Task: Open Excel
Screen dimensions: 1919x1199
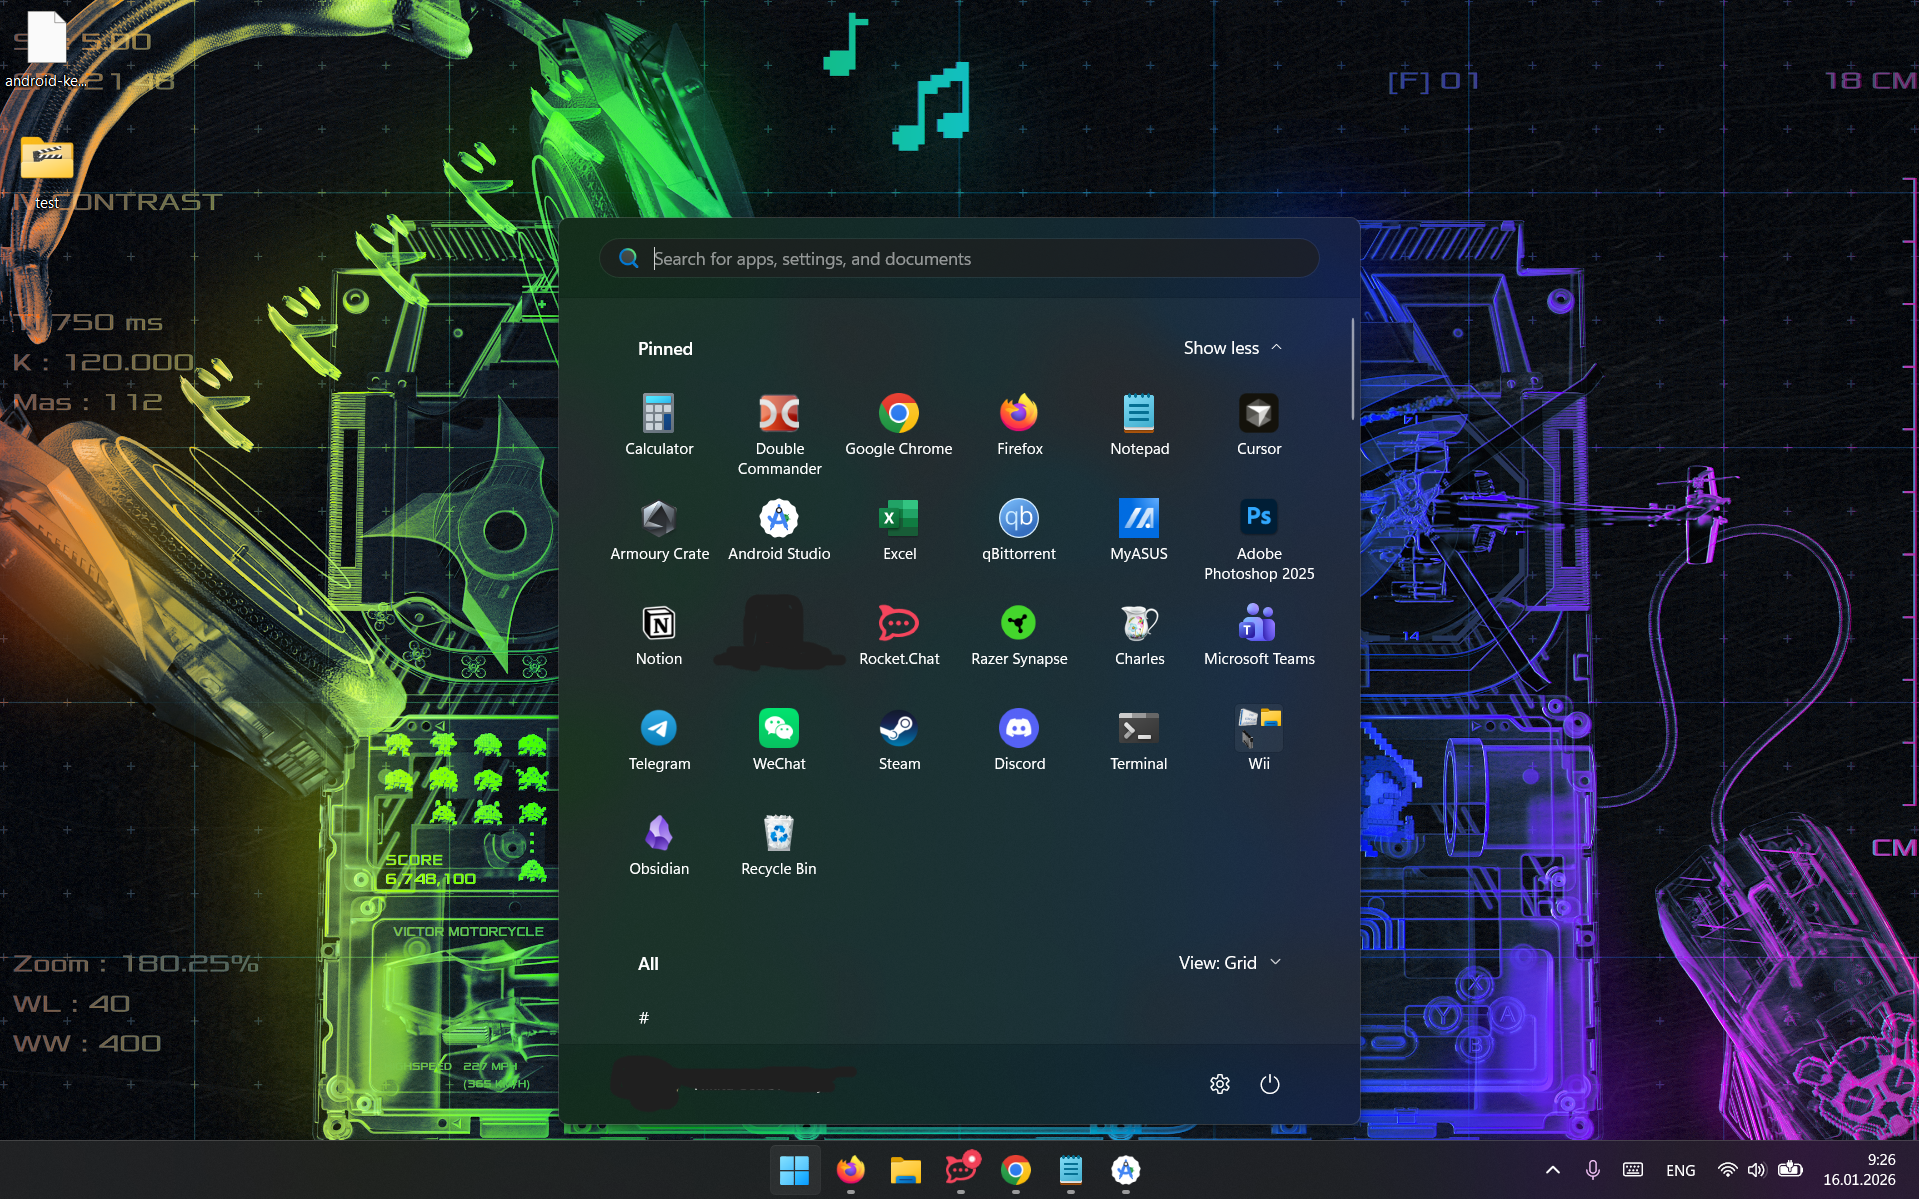Action: [899, 530]
